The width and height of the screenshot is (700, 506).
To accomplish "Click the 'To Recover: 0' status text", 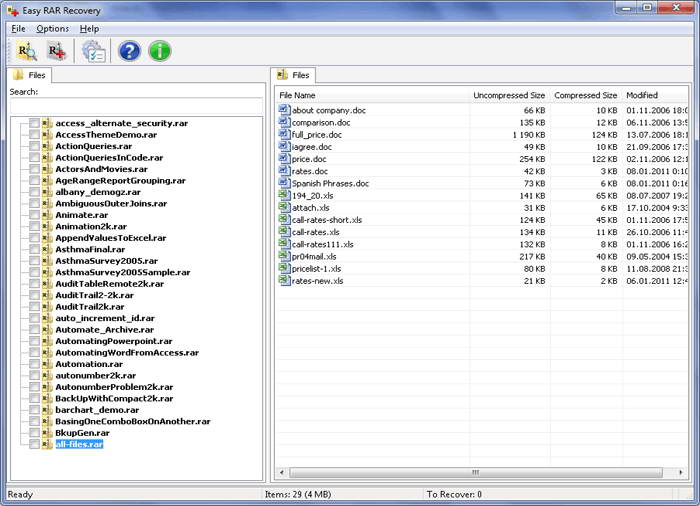I will [454, 494].
